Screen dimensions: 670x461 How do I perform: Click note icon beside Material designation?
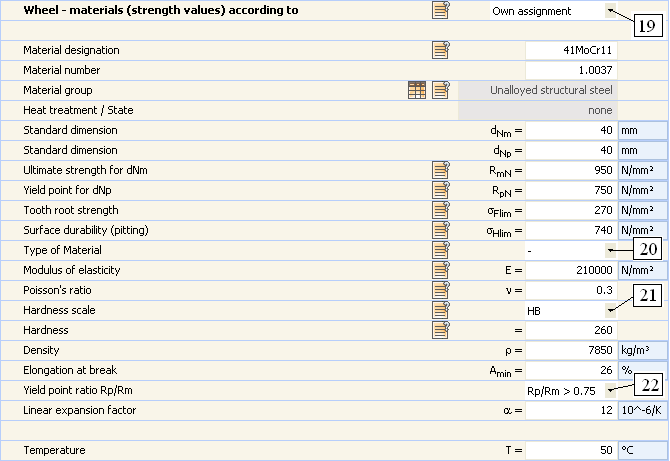(441, 50)
